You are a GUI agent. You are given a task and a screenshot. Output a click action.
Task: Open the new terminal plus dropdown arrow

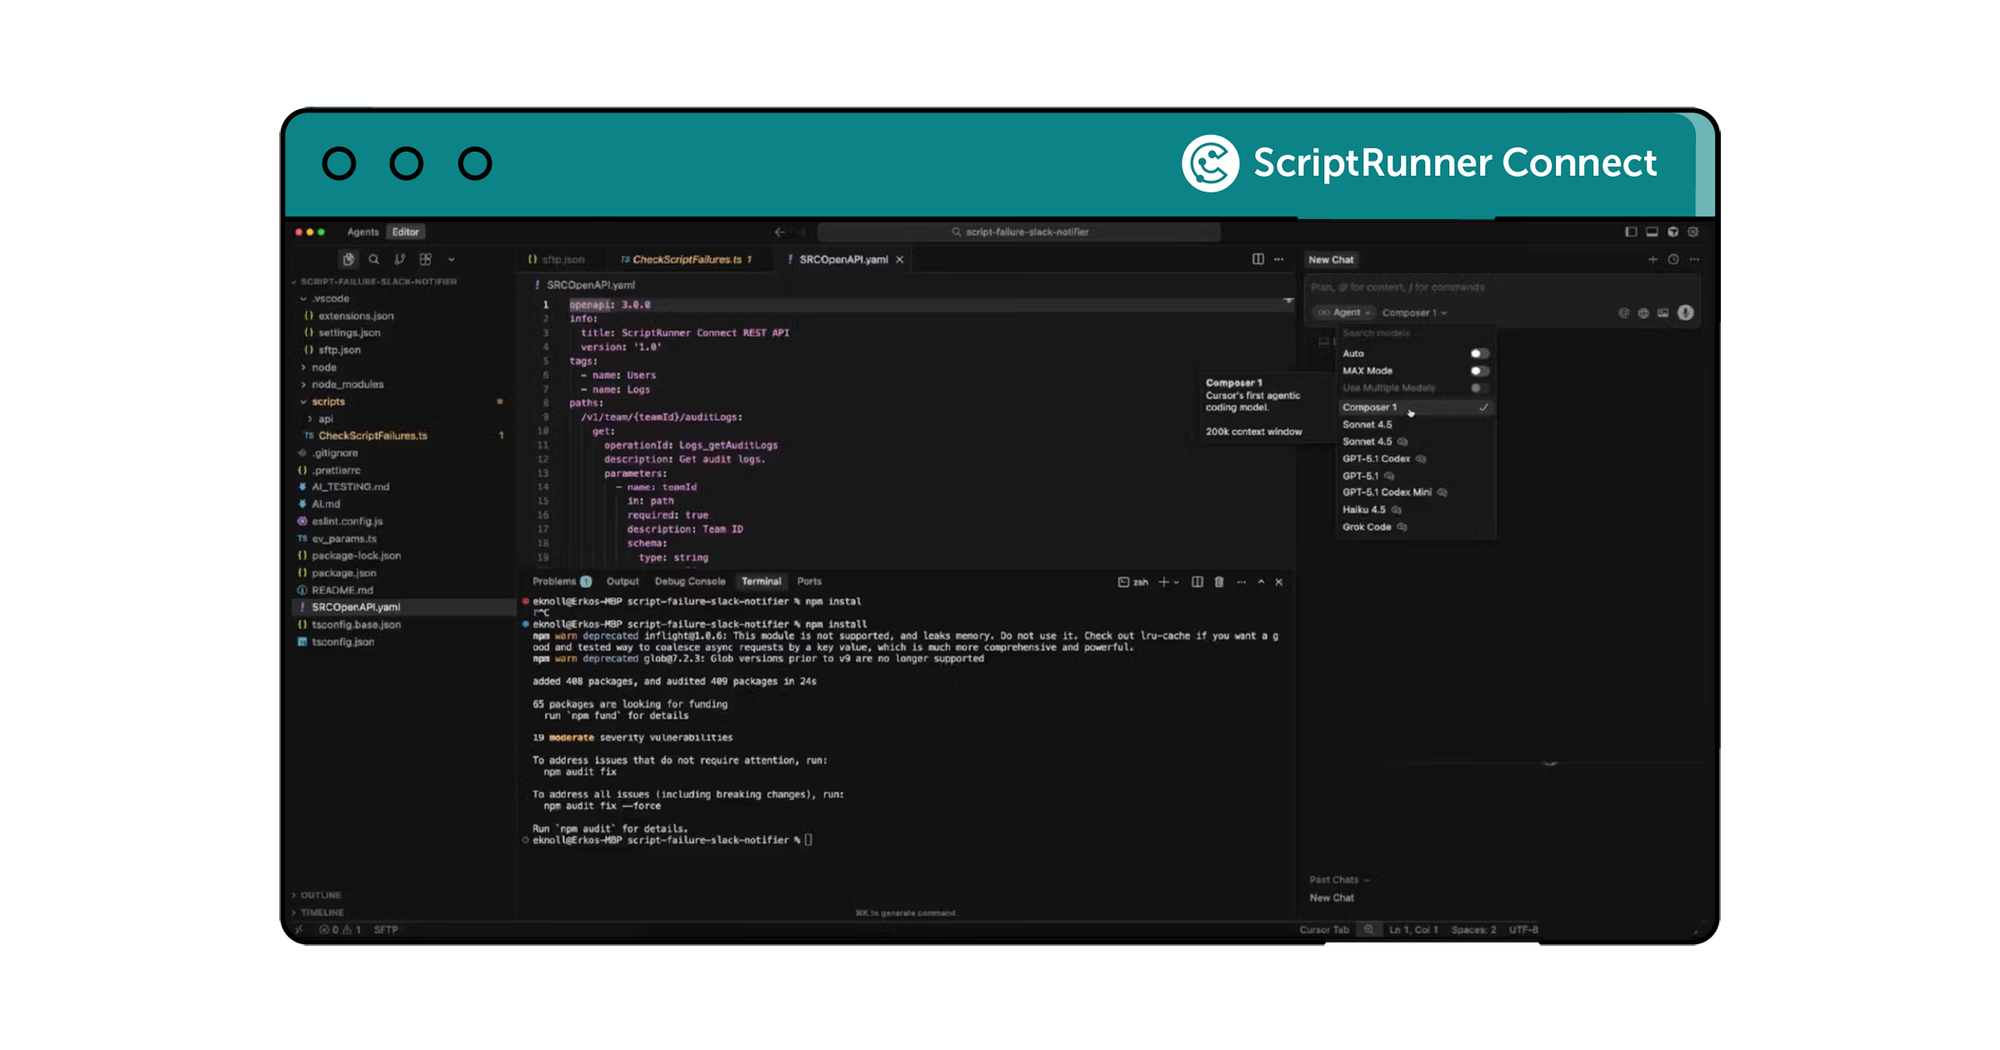point(1177,582)
